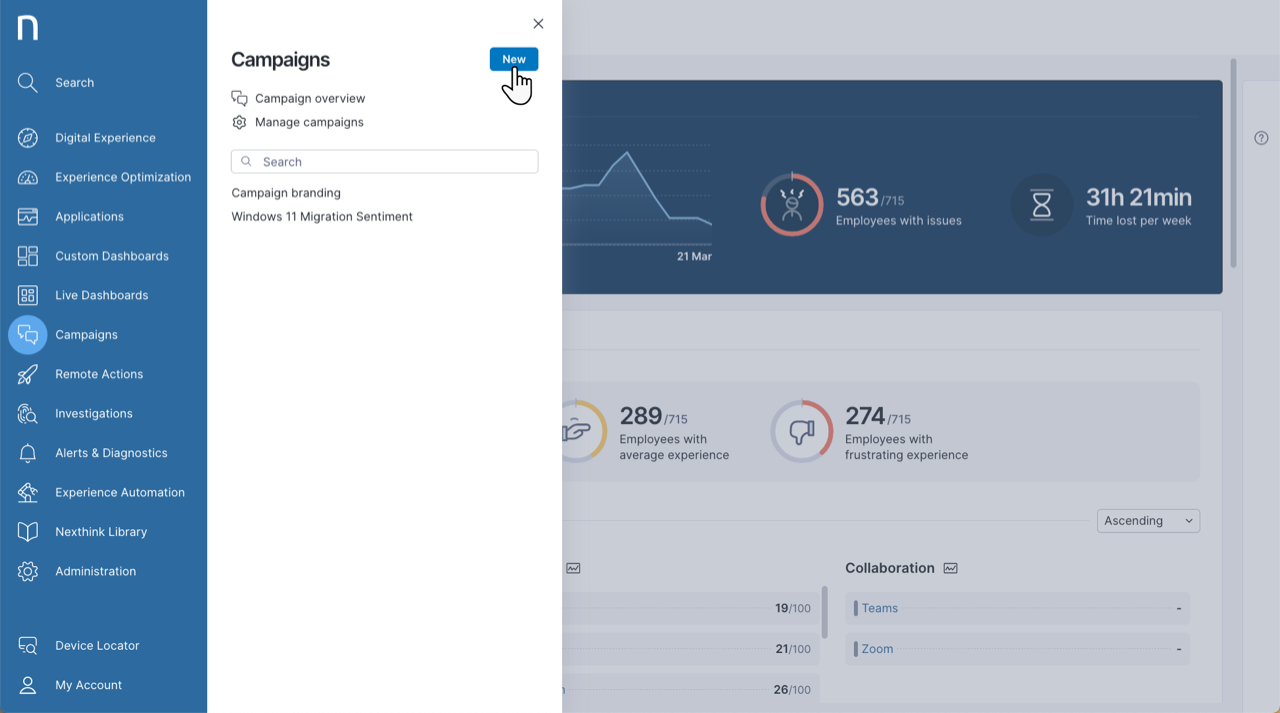The width and height of the screenshot is (1280, 713).
Task: Click the help question mark icon
Action: coord(1261,138)
